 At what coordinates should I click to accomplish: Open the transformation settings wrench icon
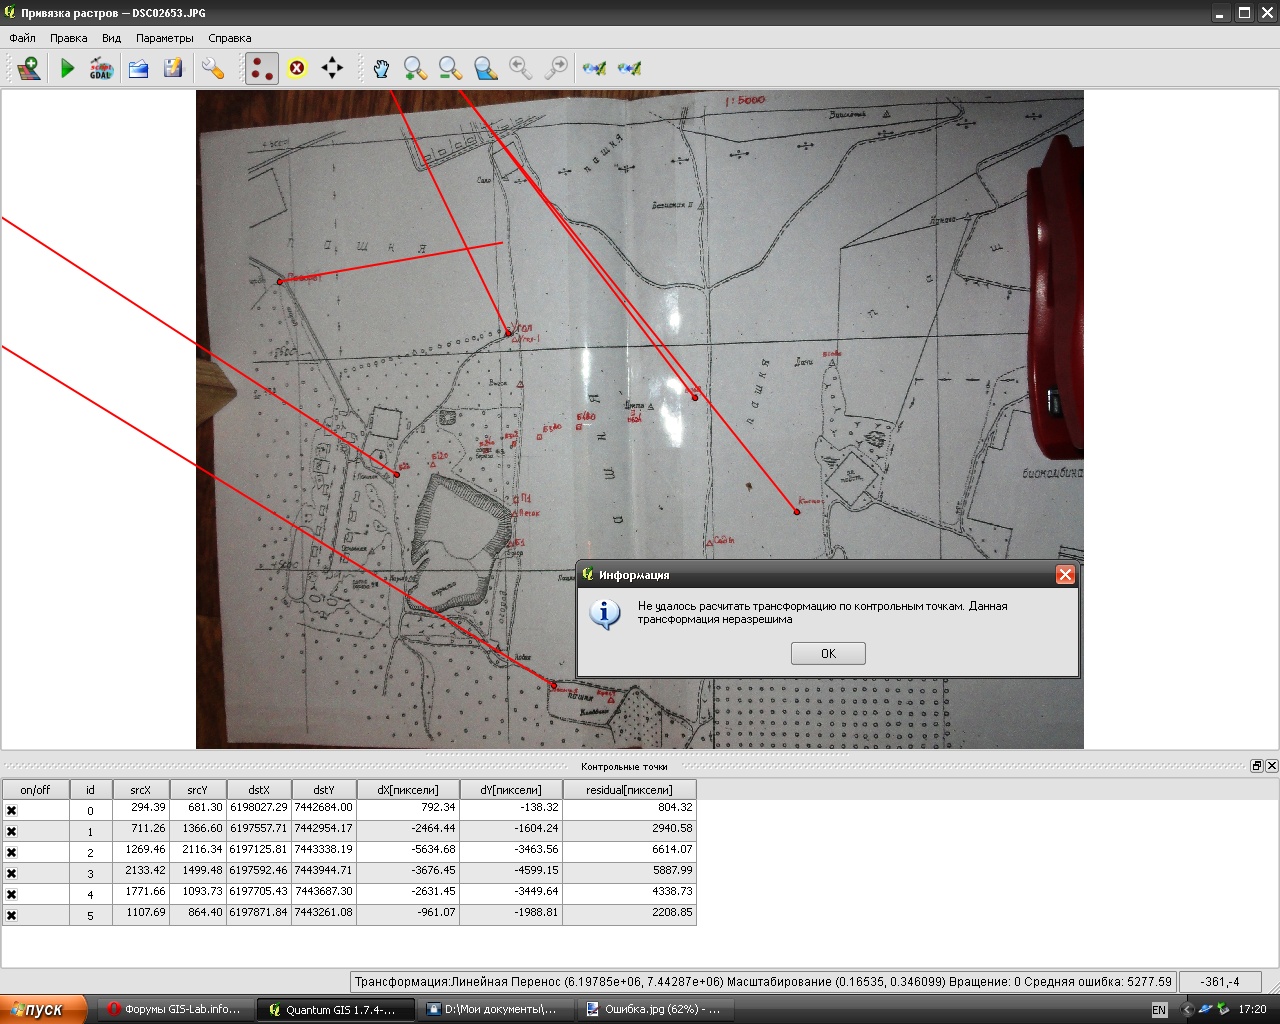tap(212, 68)
